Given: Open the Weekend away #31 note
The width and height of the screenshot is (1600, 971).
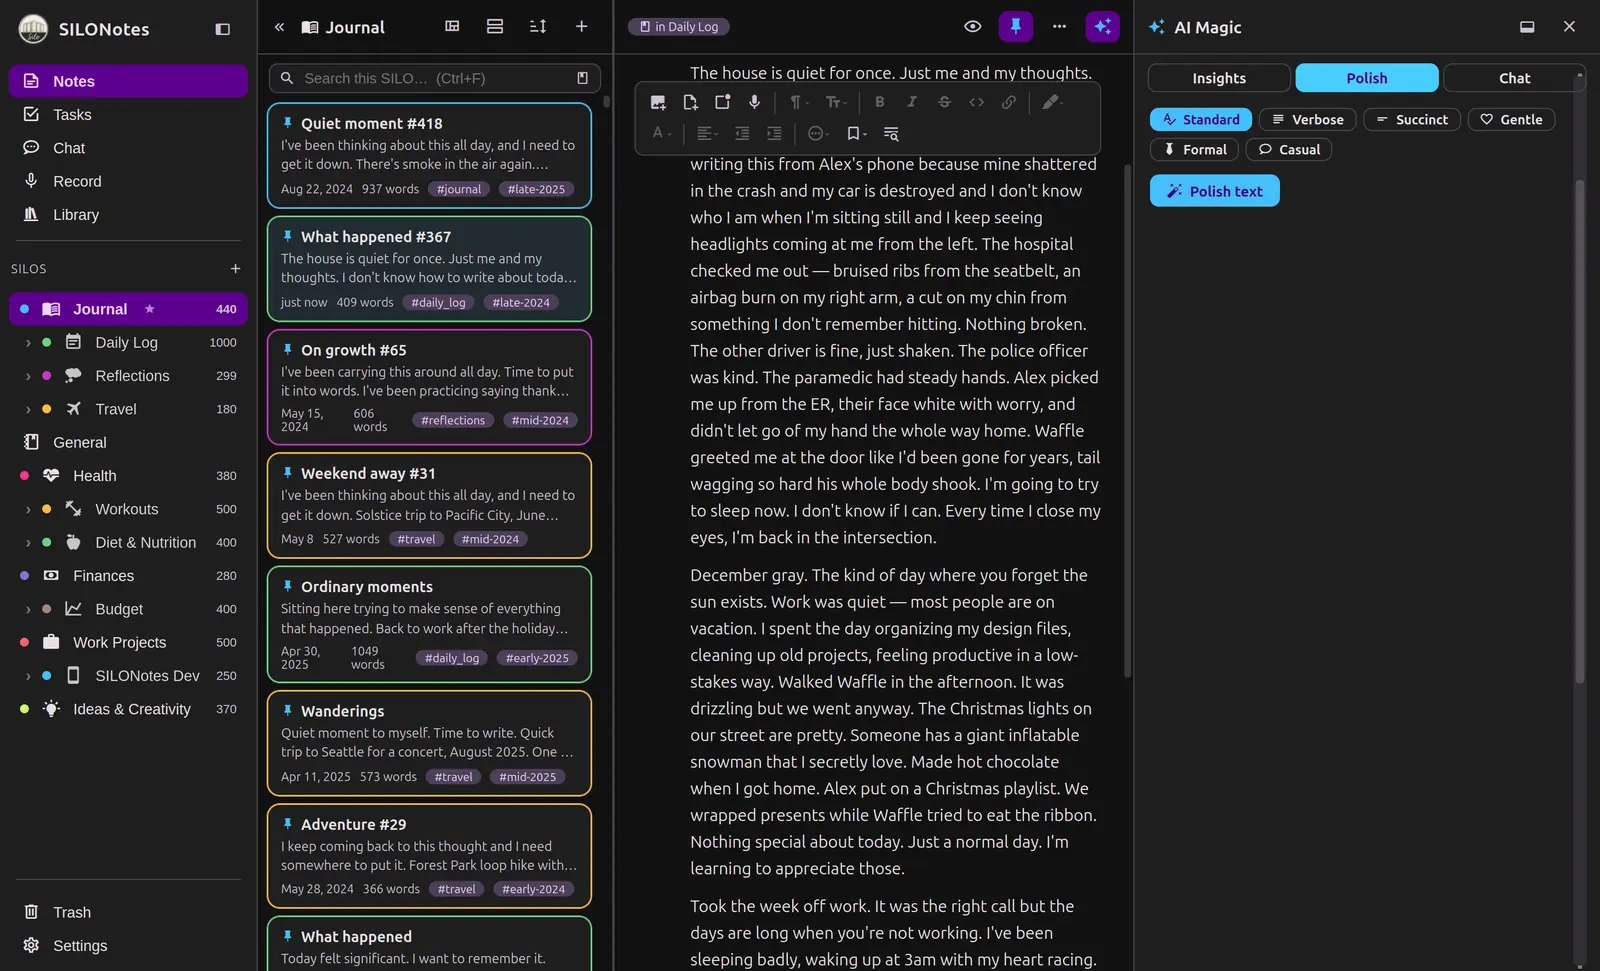Looking at the screenshot, I should pos(429,506).
